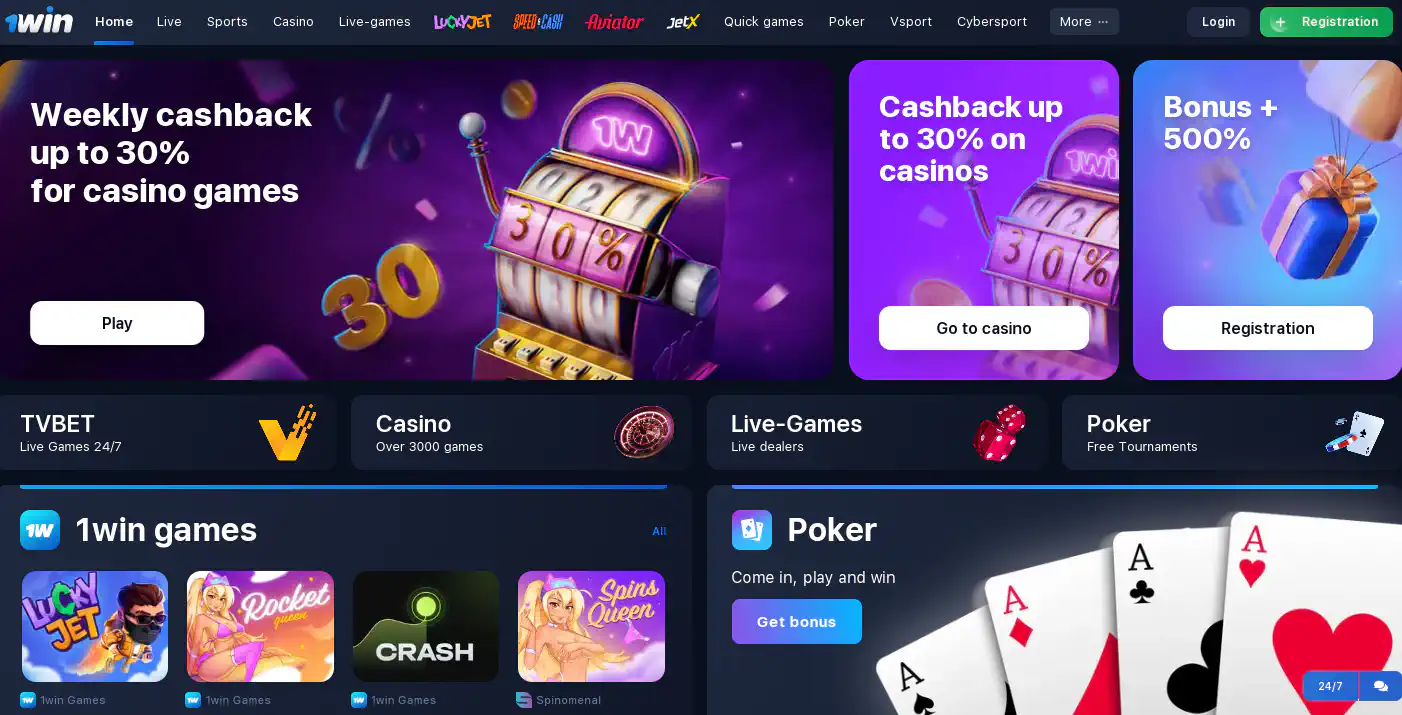Click the Go to casino button
This screenshot has width=1402, height=715.
[984, 328]
